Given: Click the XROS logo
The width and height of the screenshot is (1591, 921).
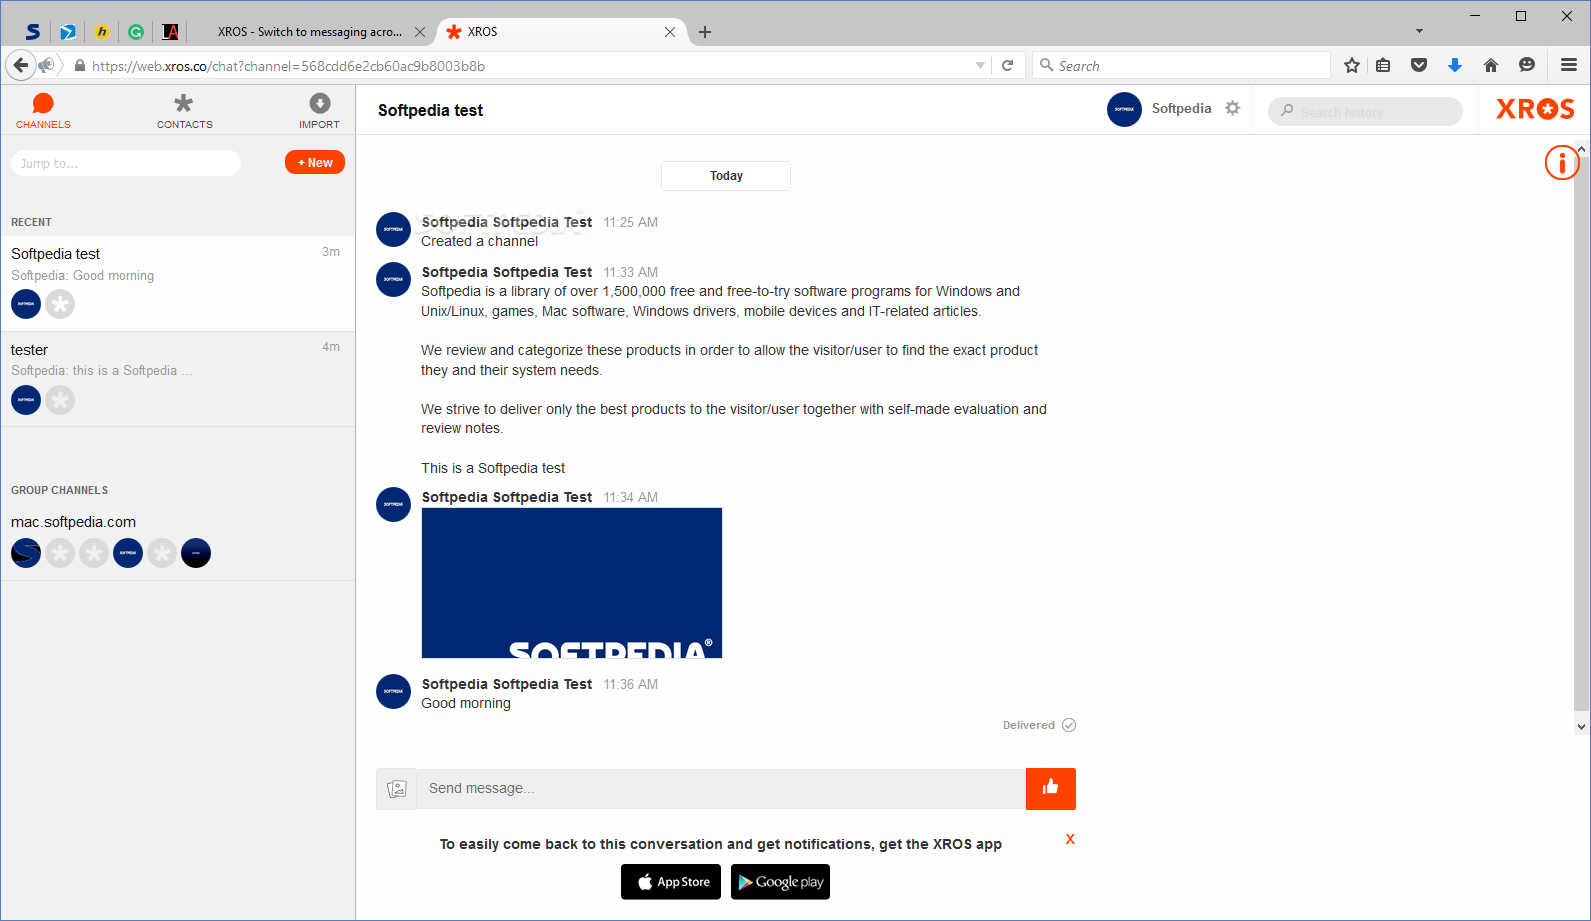Looking at the screenshot, I should point(1535,109).
